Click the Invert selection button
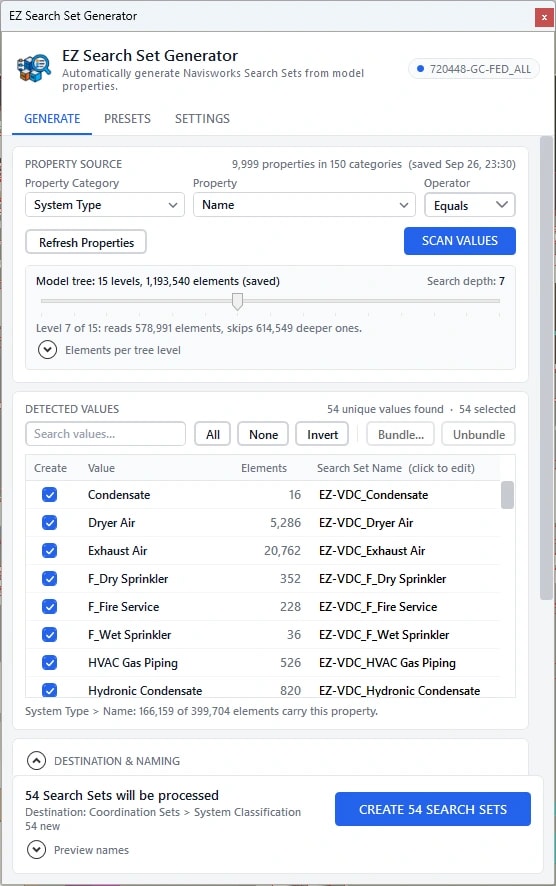 [322, 435]
